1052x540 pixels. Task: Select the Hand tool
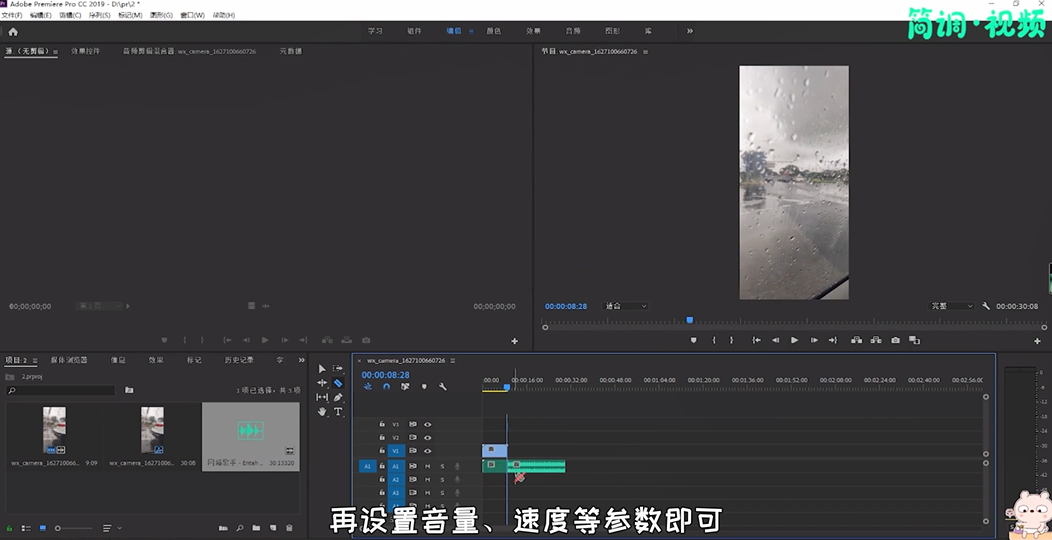(x=322, y=412)
